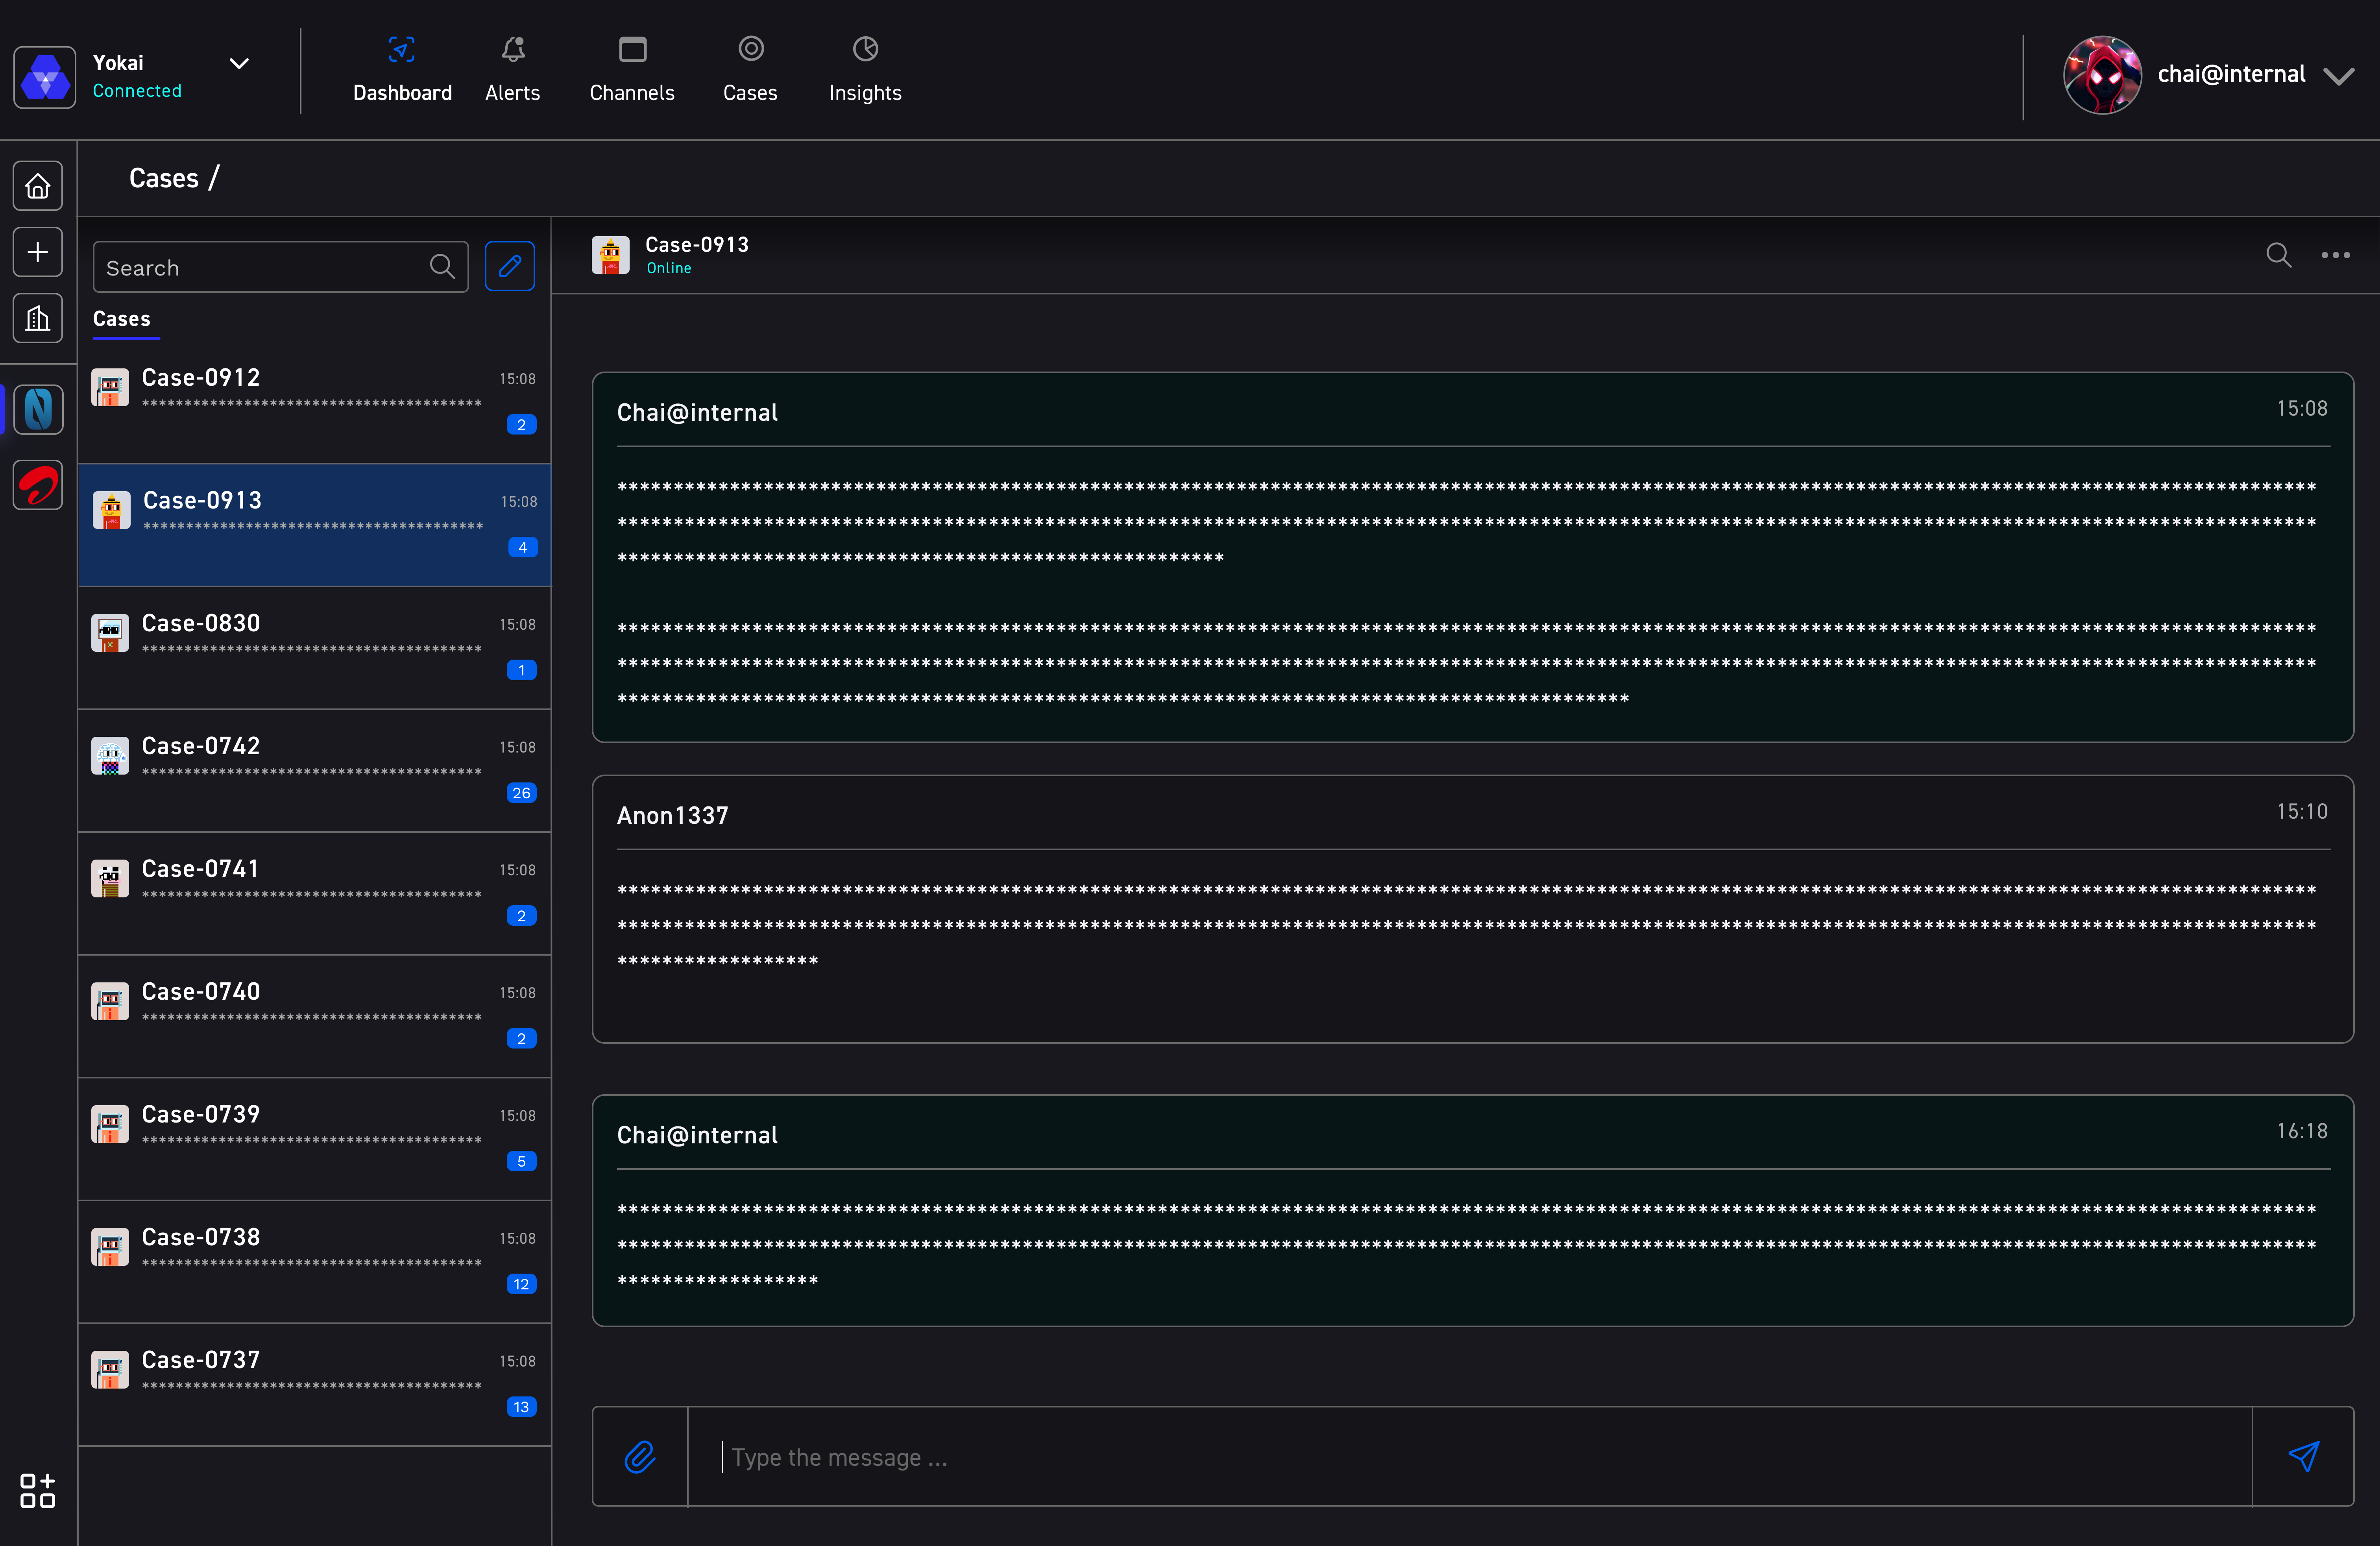
Task: Select the red swirl workspace icon
Action: pyautogui.click(x=38, y=485)
